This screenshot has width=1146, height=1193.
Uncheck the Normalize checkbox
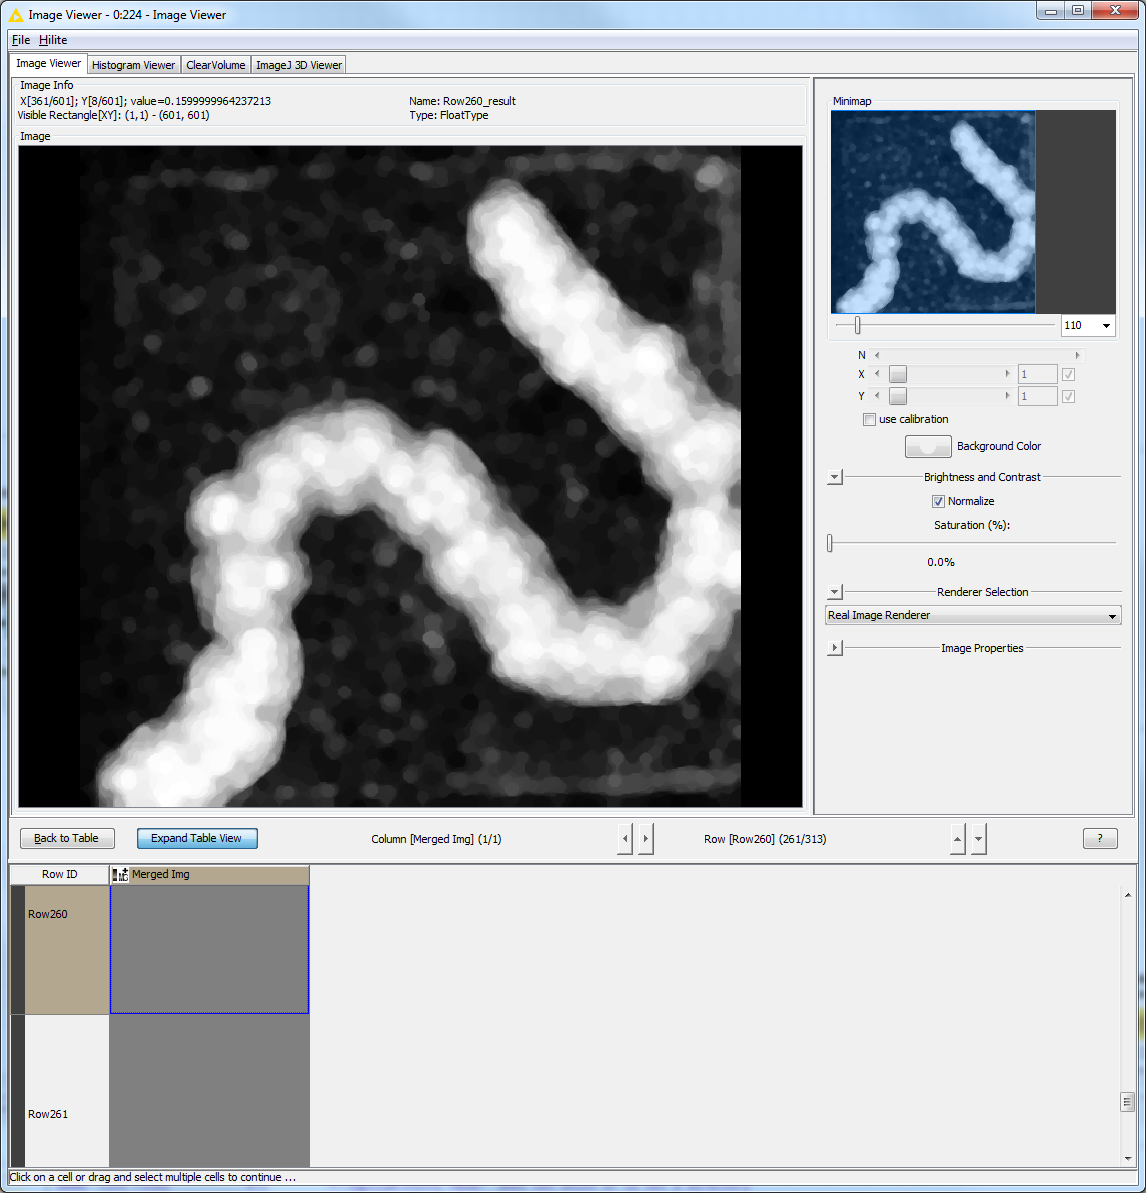point(938,502)
